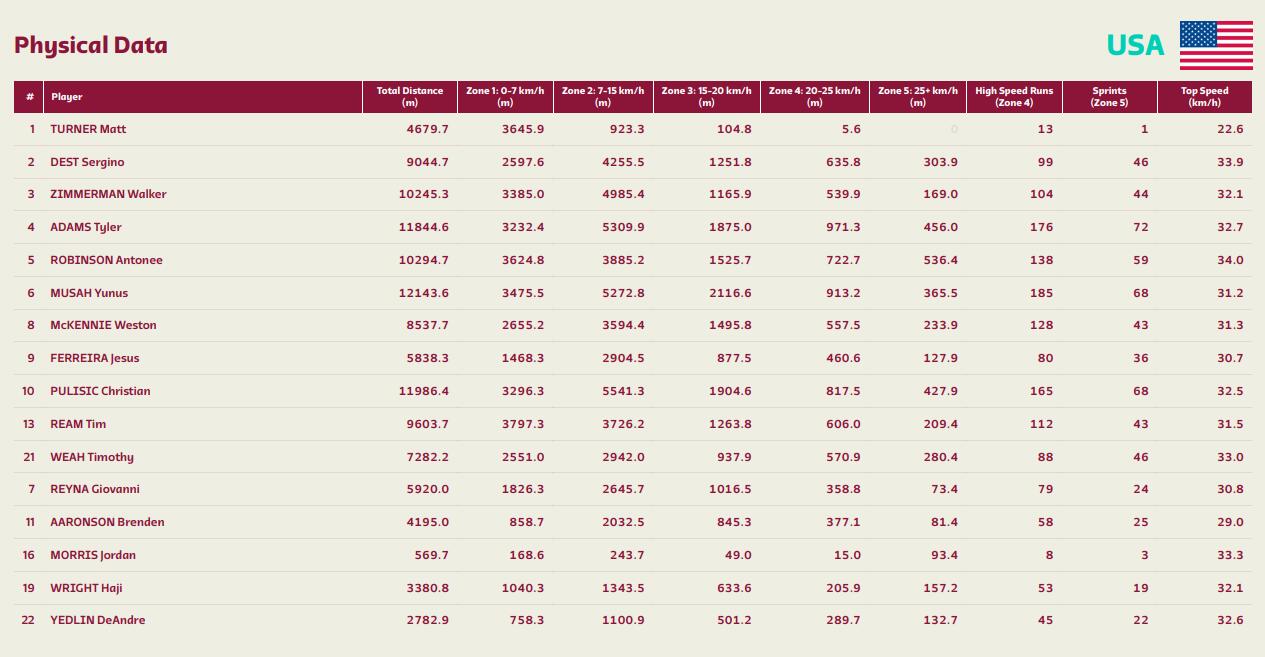Click player name REYNA Giovanni
This screenshot has width=1265, height=657.
click(x=95, y=489)
